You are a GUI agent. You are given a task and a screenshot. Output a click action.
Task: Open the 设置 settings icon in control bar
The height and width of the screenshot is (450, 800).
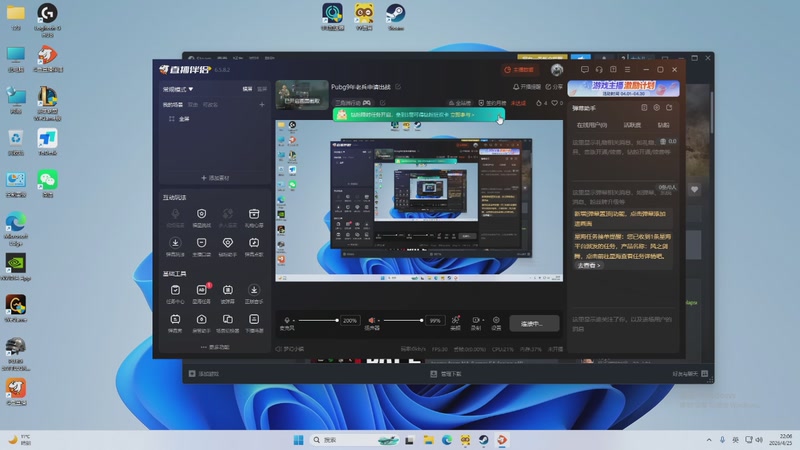(x=496, y=320)
